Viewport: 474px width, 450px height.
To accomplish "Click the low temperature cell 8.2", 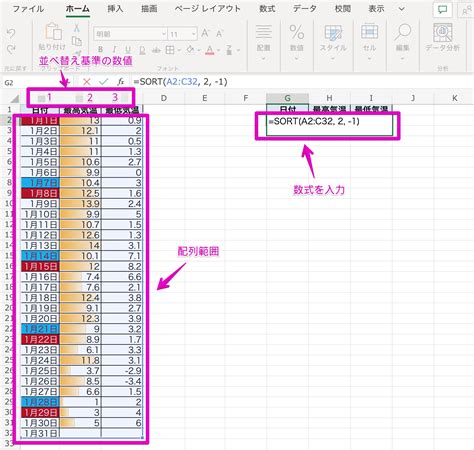I will click(122, 266).
